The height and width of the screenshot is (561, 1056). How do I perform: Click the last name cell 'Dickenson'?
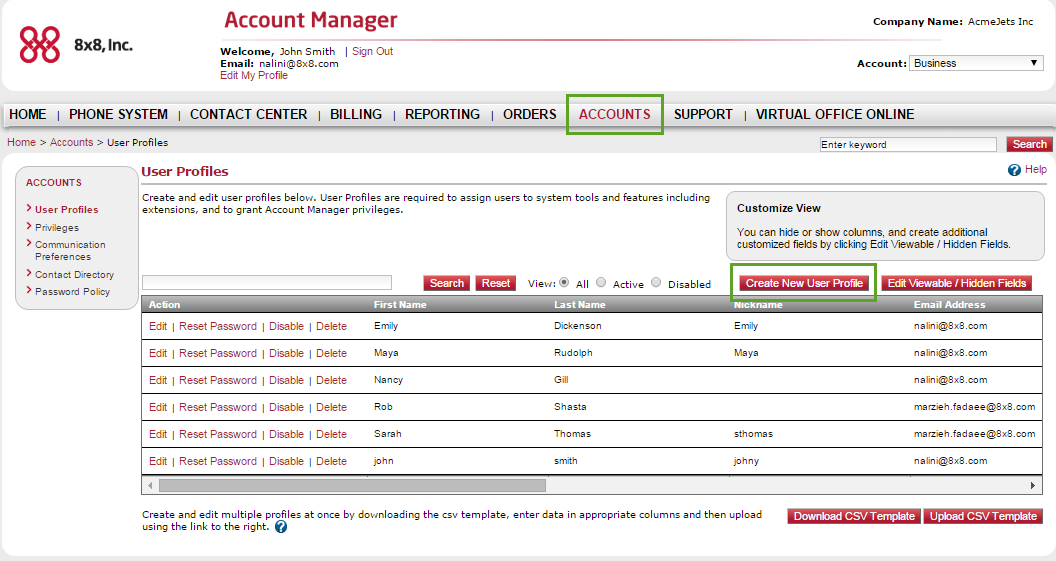pos(577,325)
